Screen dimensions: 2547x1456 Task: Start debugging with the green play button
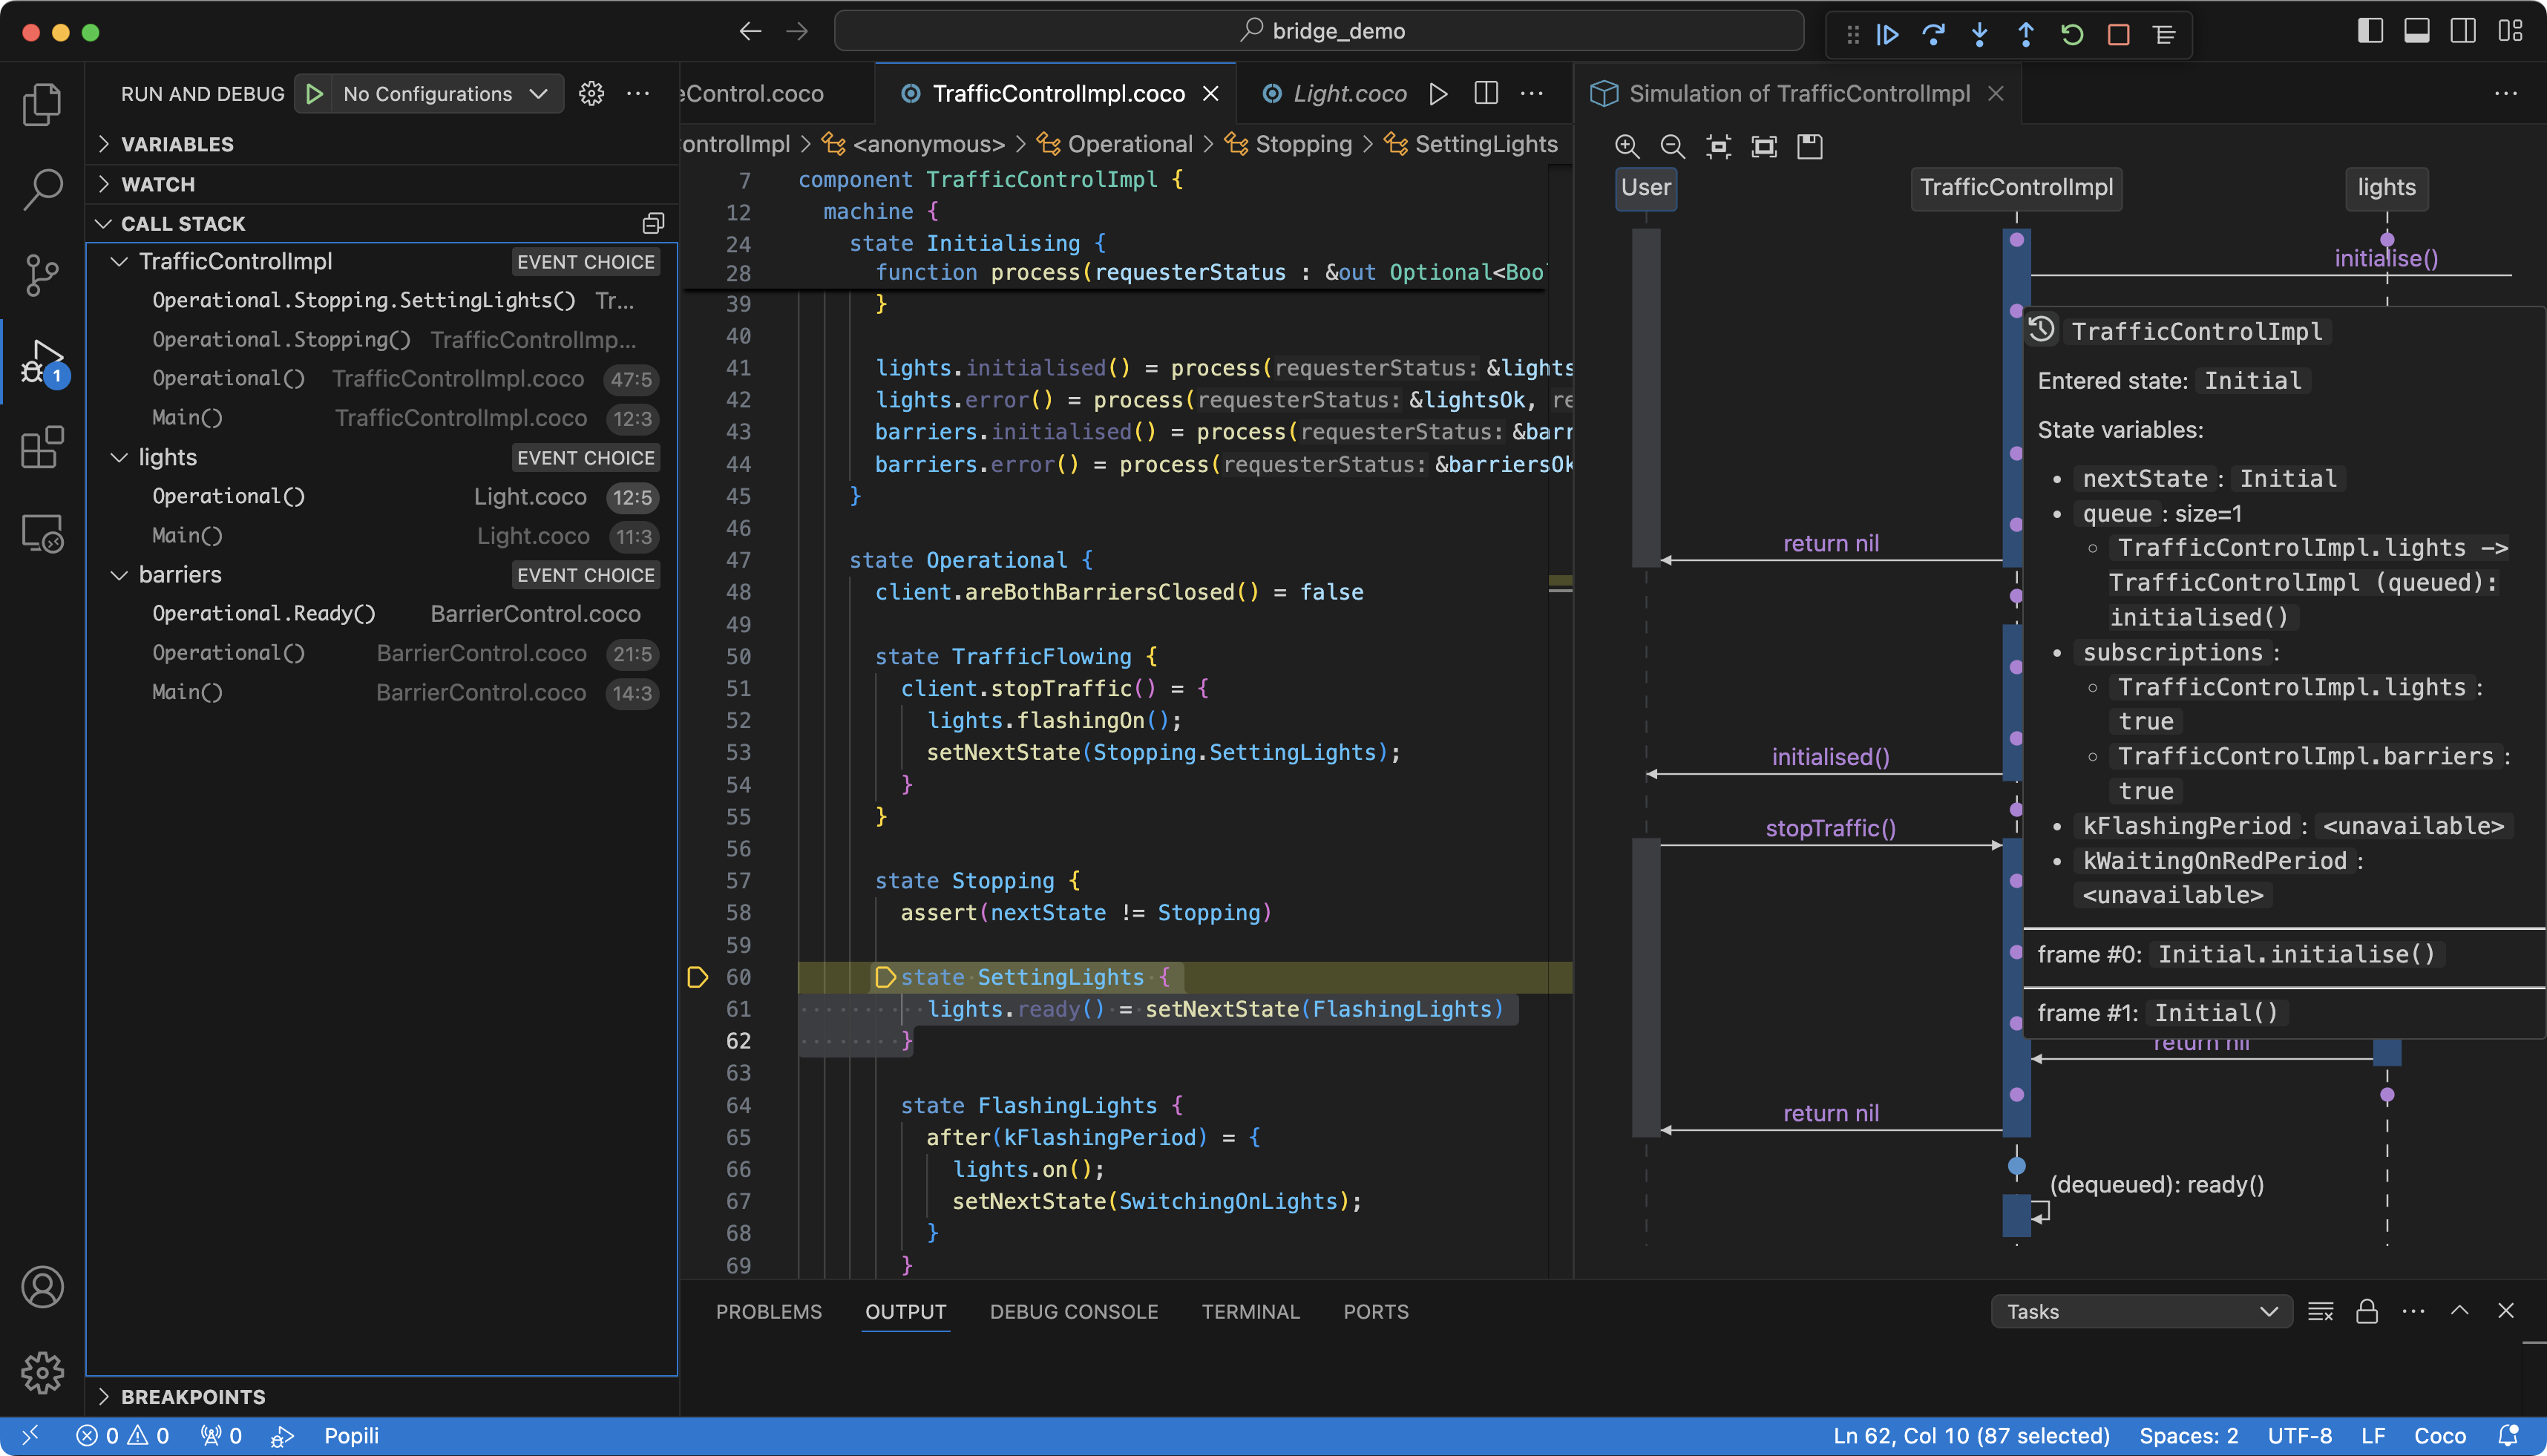pyautogui.click(x=314, y=94)
